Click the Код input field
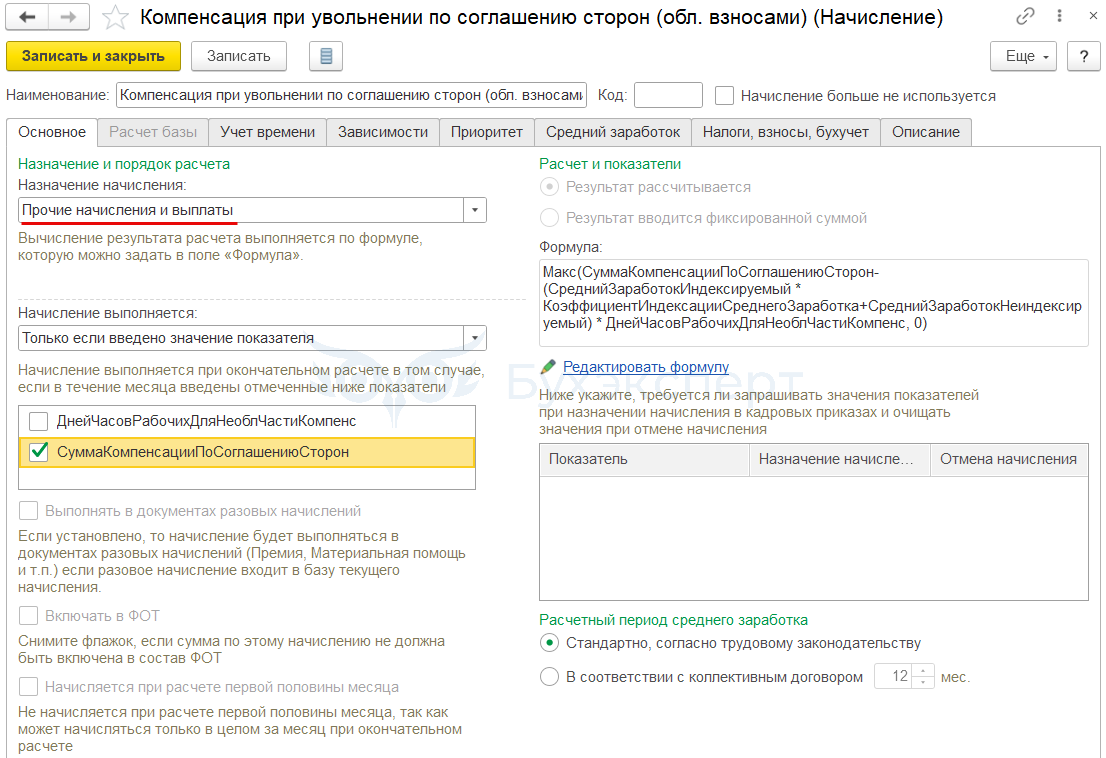The height and width of the screenshot is (758, 1106). [x=668, y=95]
